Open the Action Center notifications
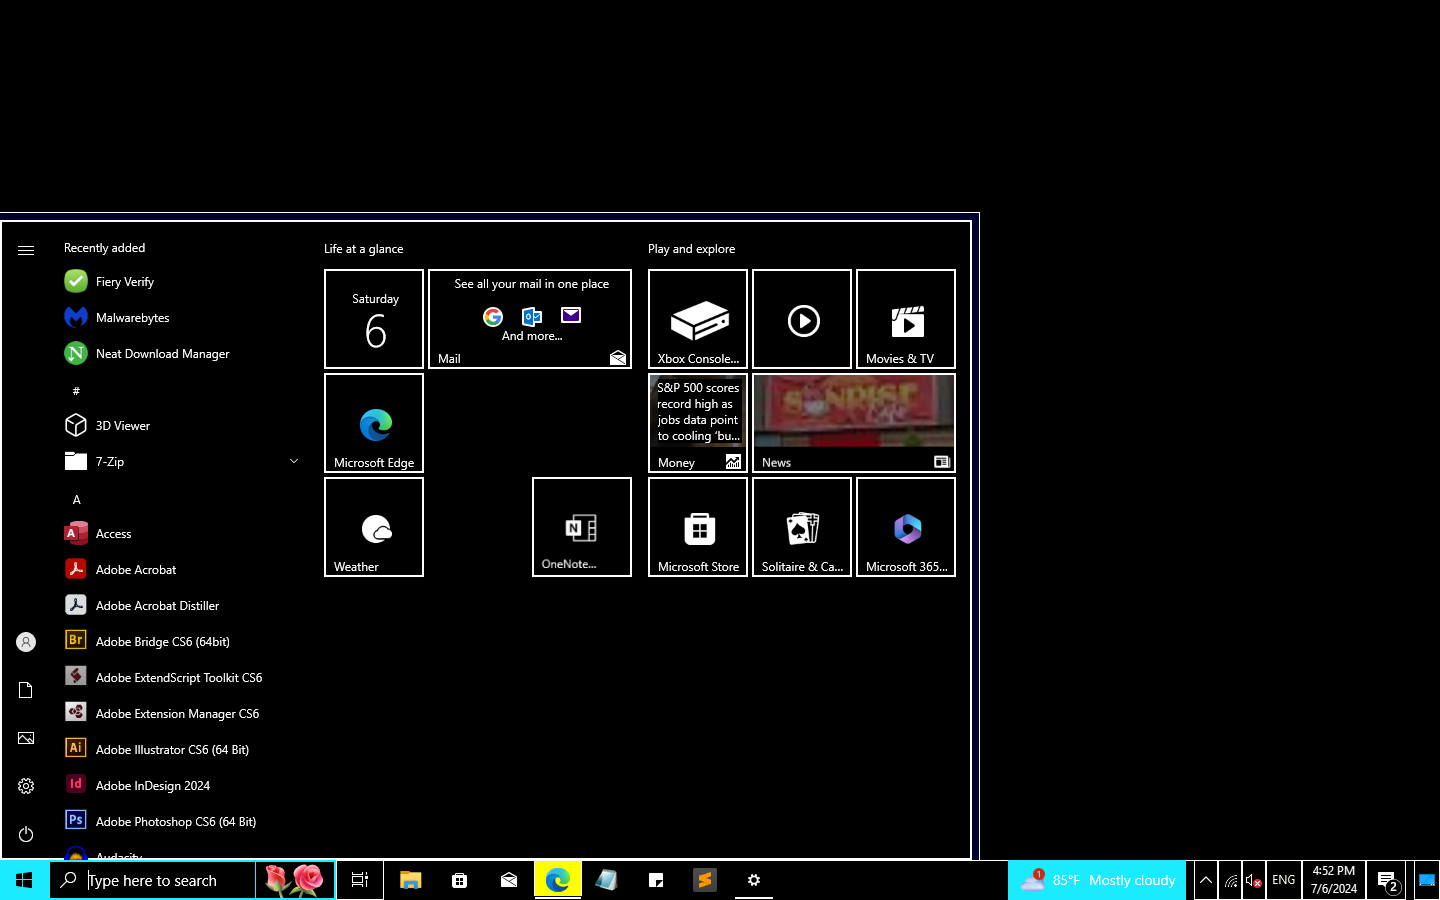 click(1386, 880)
